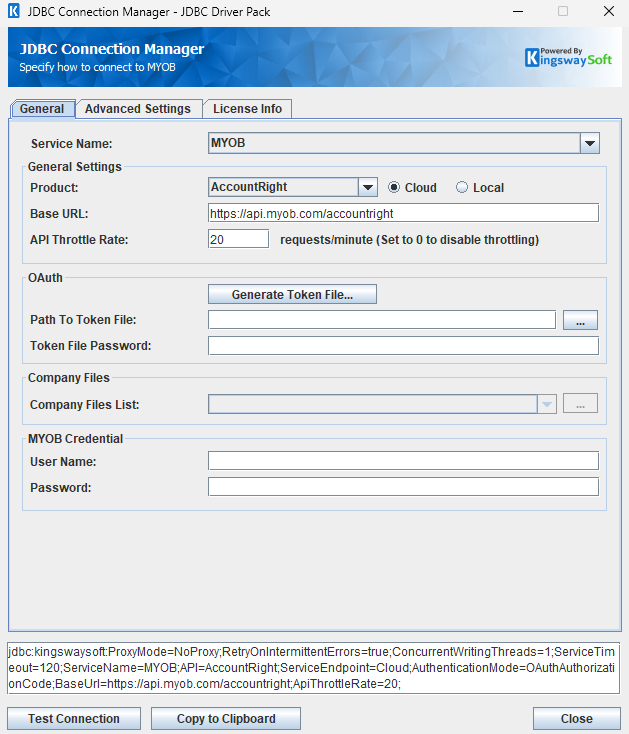This screenshot has width=629, height=734.
Task: Click the Token File Password field
Action: point(403,346)
